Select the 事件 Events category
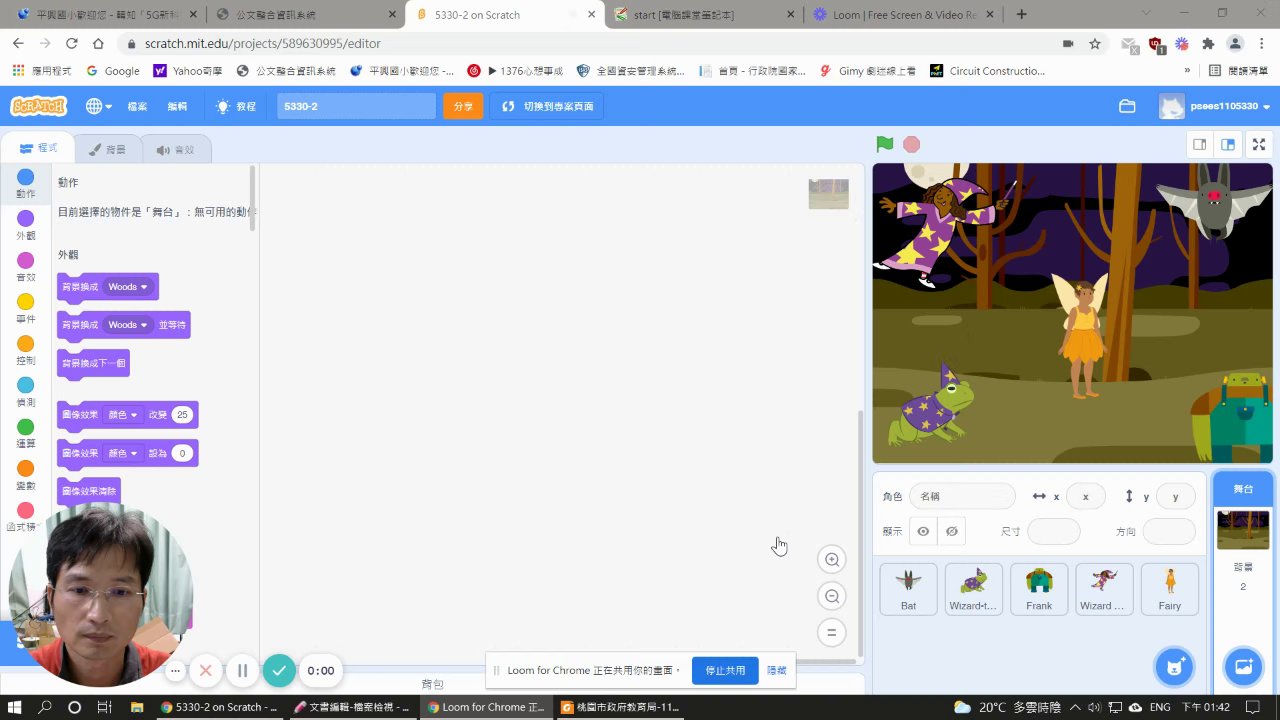This screenshot has height=720, width=1280. [25, 309]
